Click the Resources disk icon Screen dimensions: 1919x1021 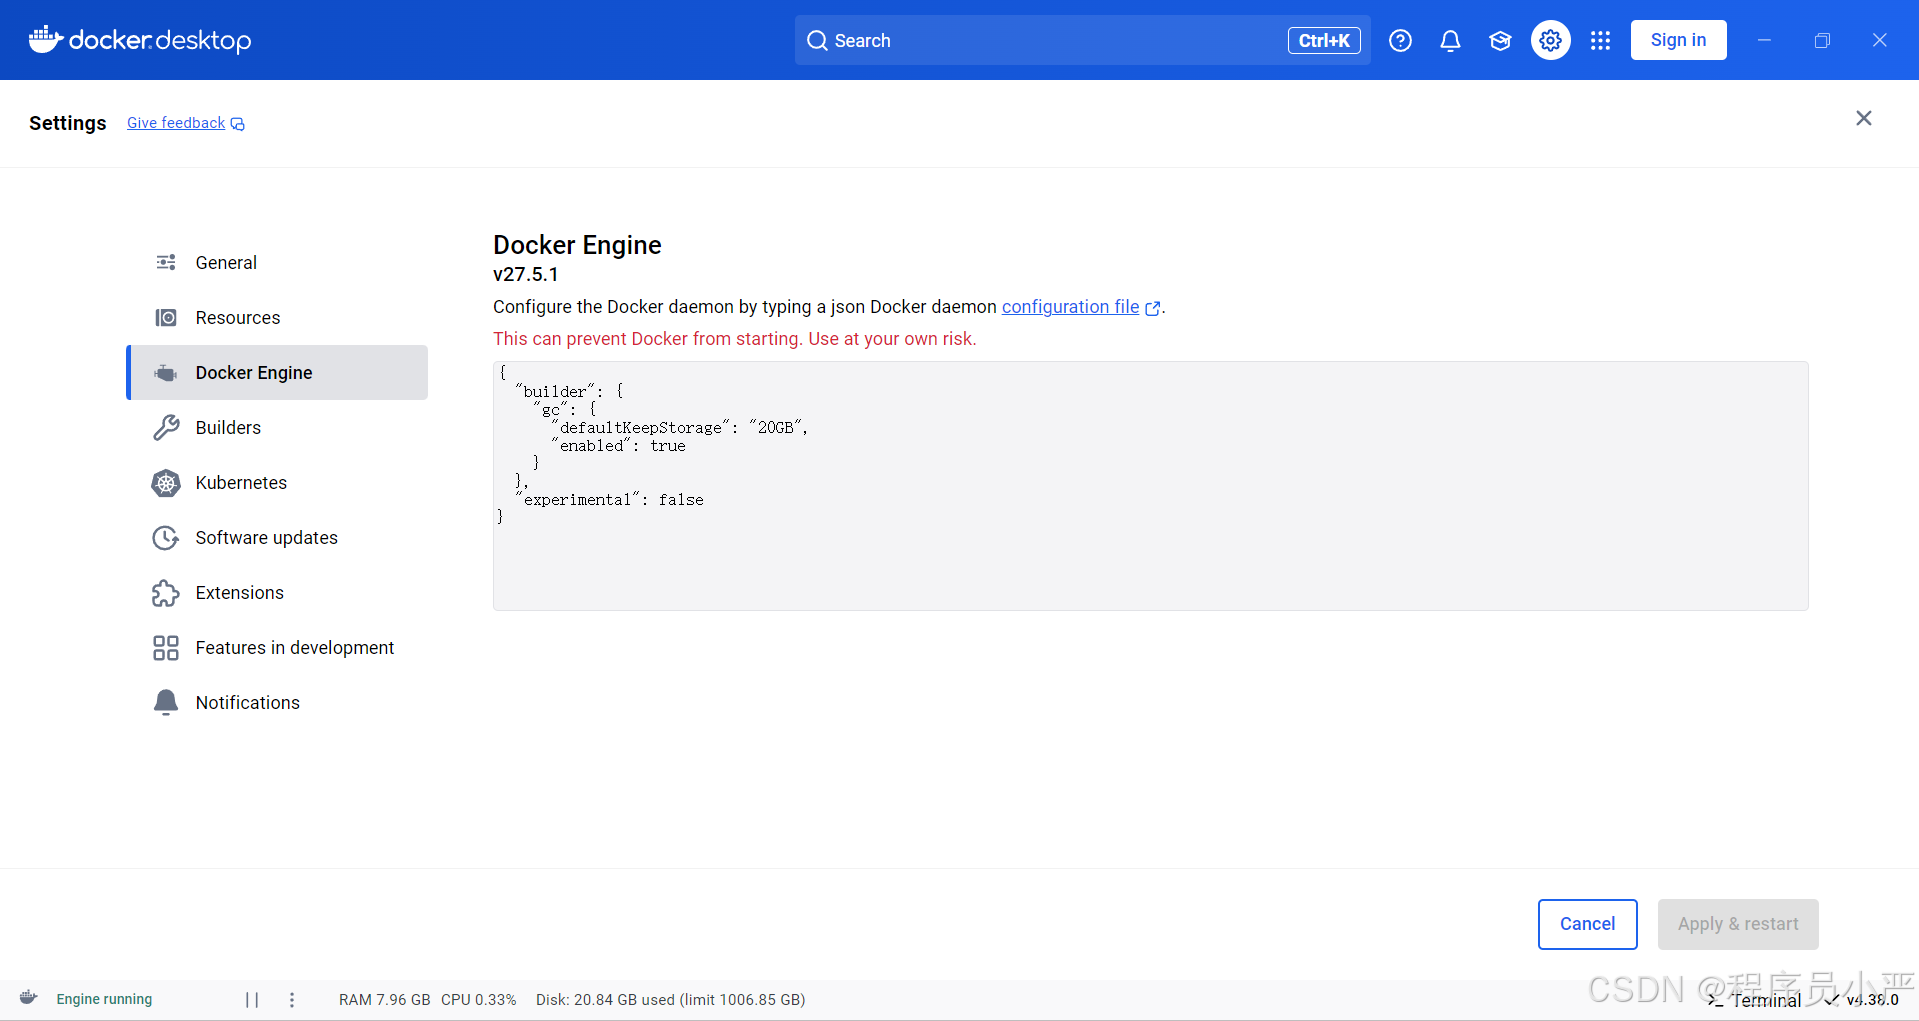click(x=166, y=317)
